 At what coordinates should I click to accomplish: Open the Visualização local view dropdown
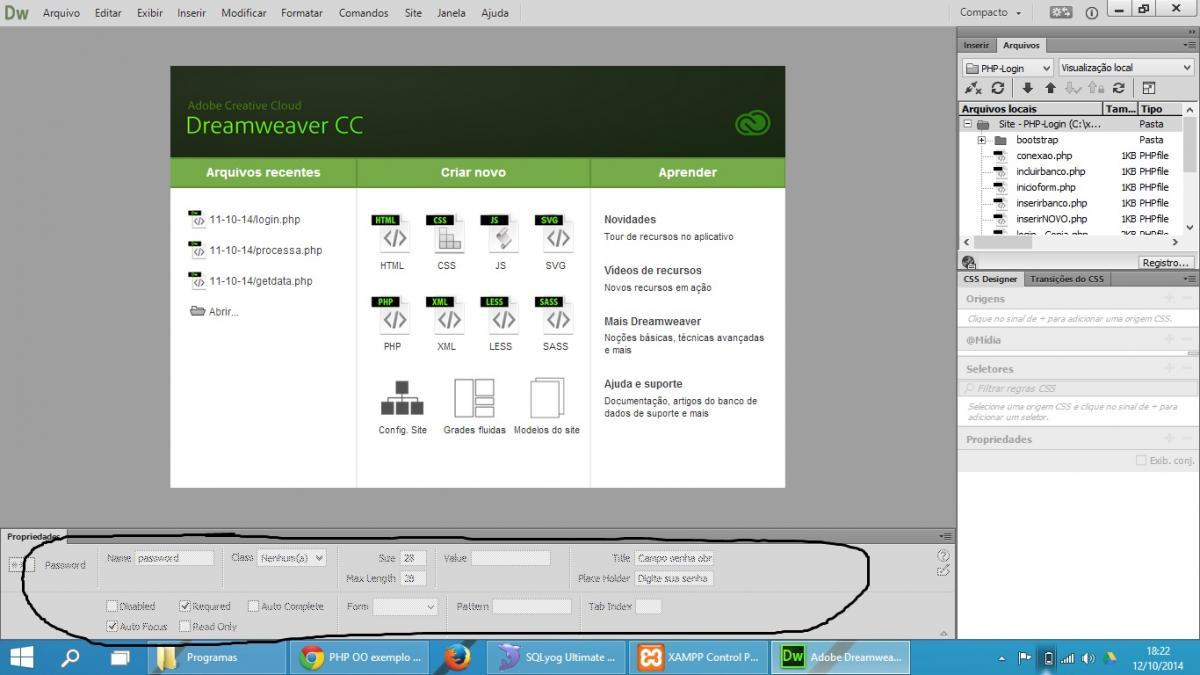point(1126,68)
